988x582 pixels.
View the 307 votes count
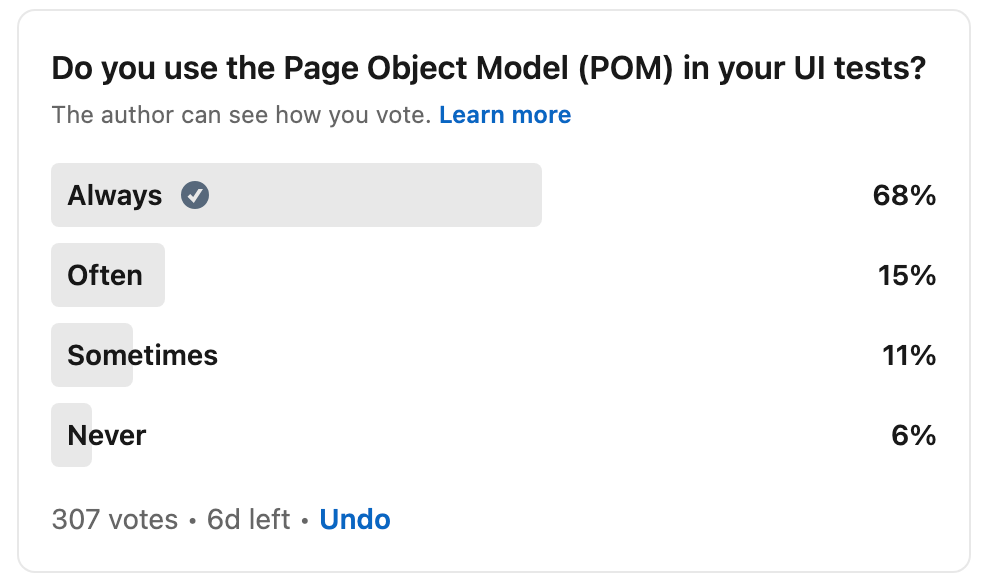pos(114,520)
